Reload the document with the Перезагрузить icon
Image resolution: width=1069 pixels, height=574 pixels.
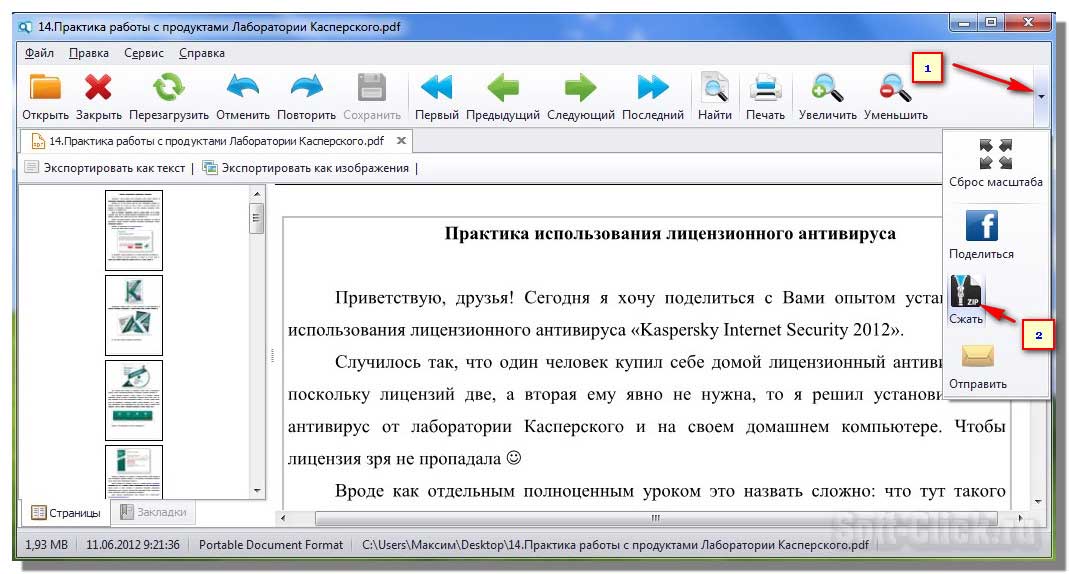(168, 88)
